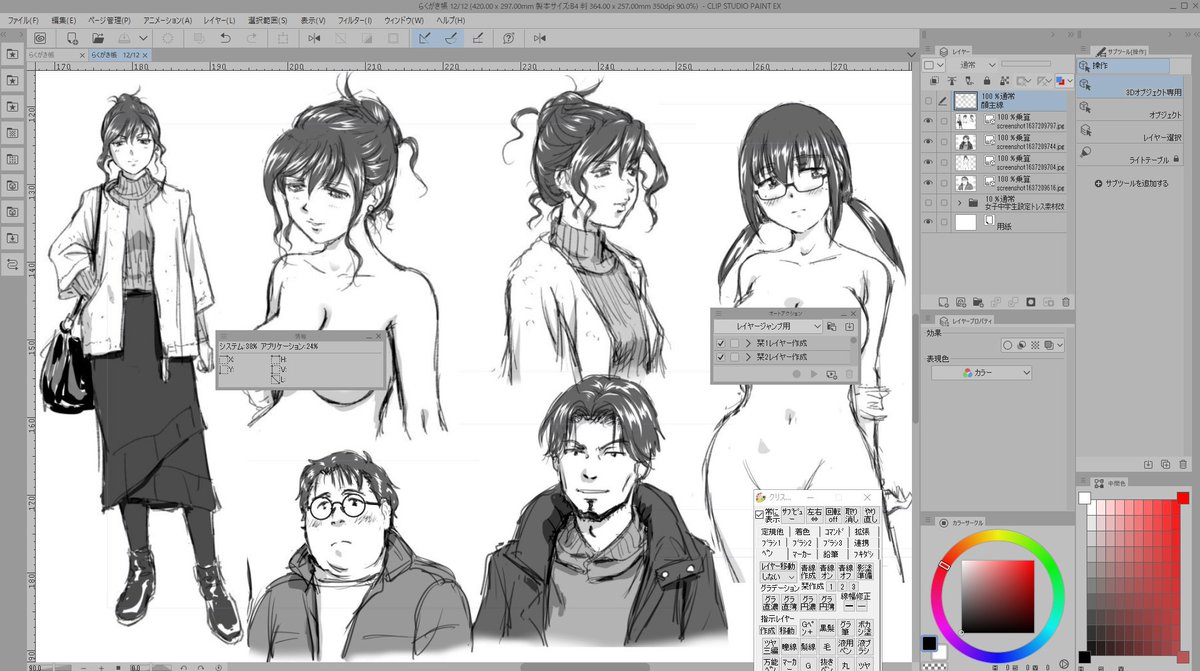Open the レイヤー(L) menu
Image resolution: width=1200 pixels, height=671 pixels.
tap(218, 20)
